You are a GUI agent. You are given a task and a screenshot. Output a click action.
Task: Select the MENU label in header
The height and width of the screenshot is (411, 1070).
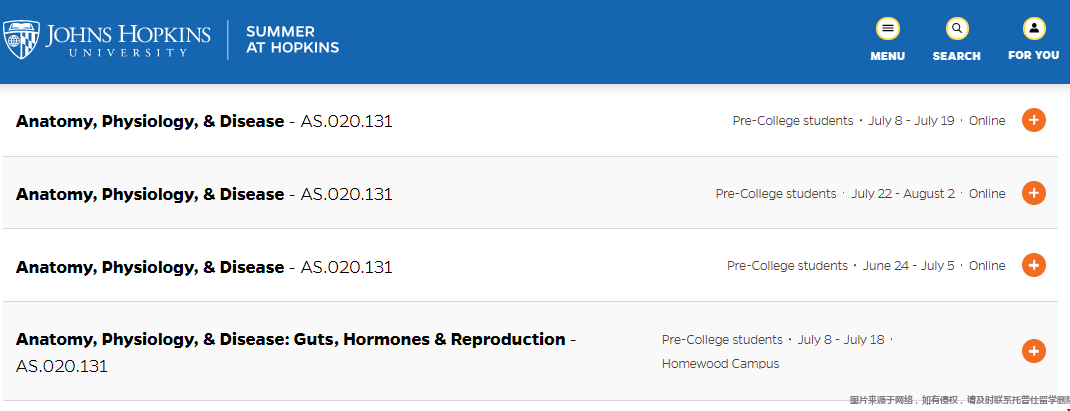click(x=887, y=56)
